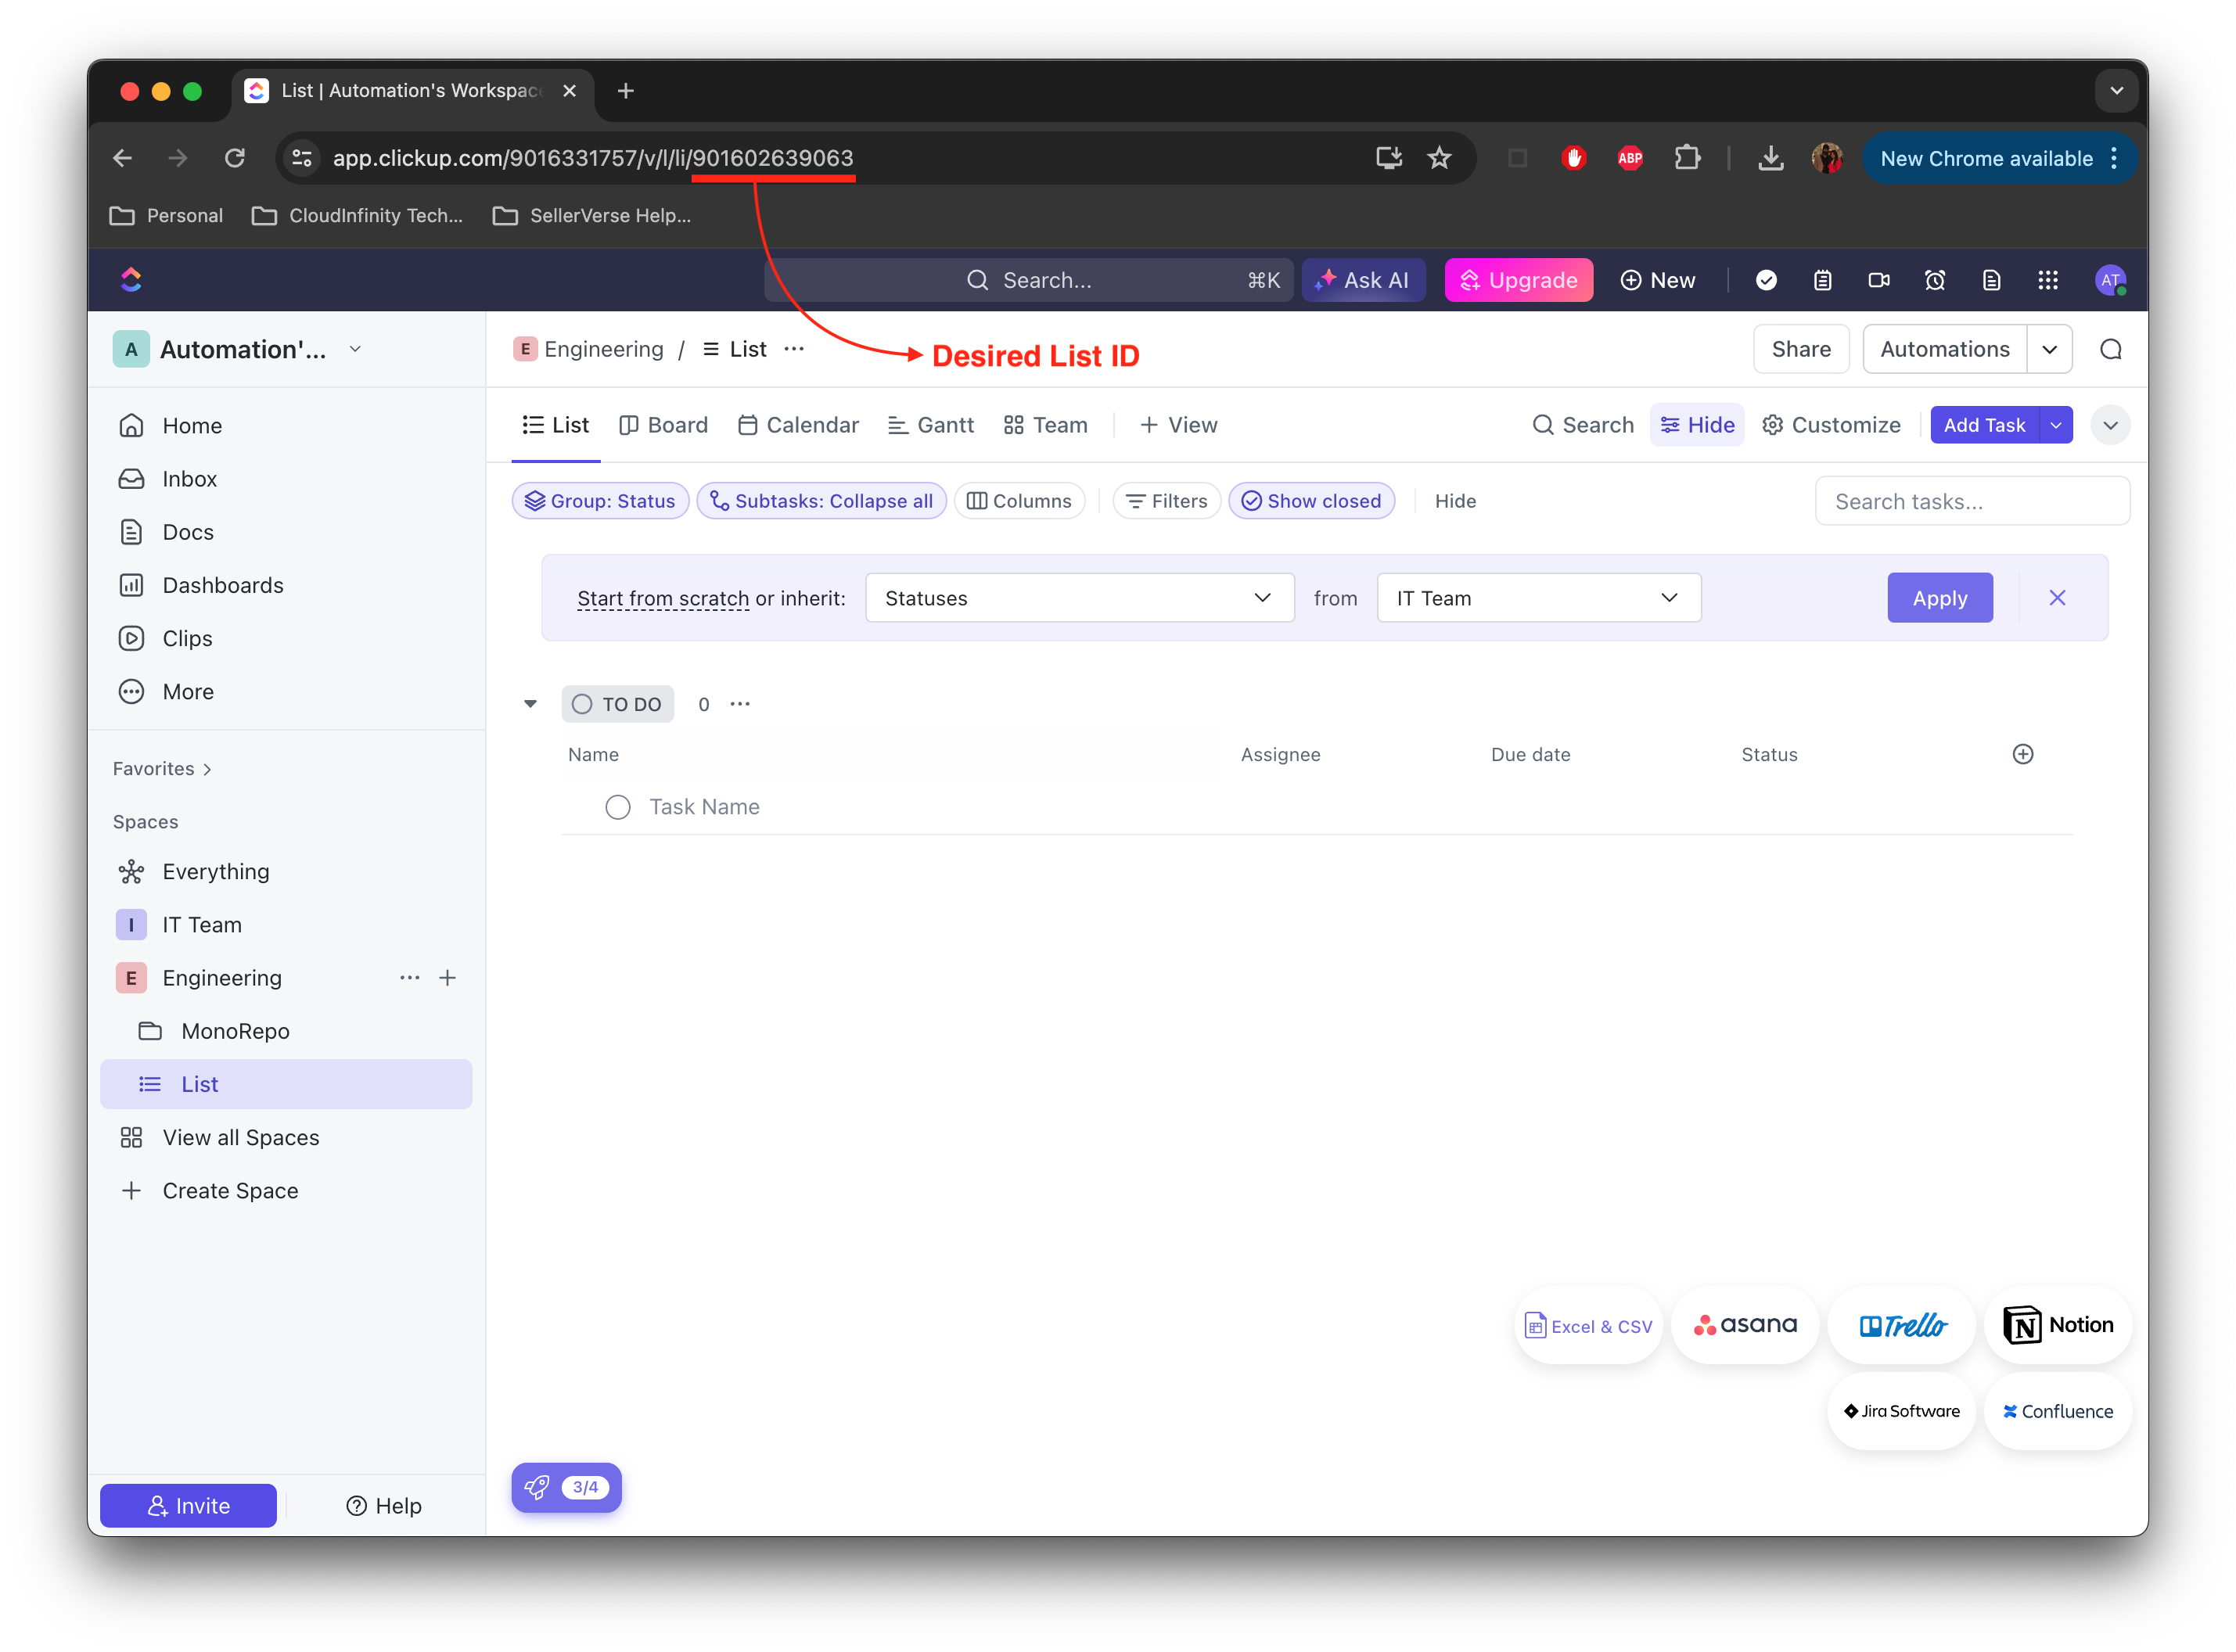Open the IT Team inherit dropdown
Viewport: 2236px width, 1652px height.
(x=1537, y=597)
